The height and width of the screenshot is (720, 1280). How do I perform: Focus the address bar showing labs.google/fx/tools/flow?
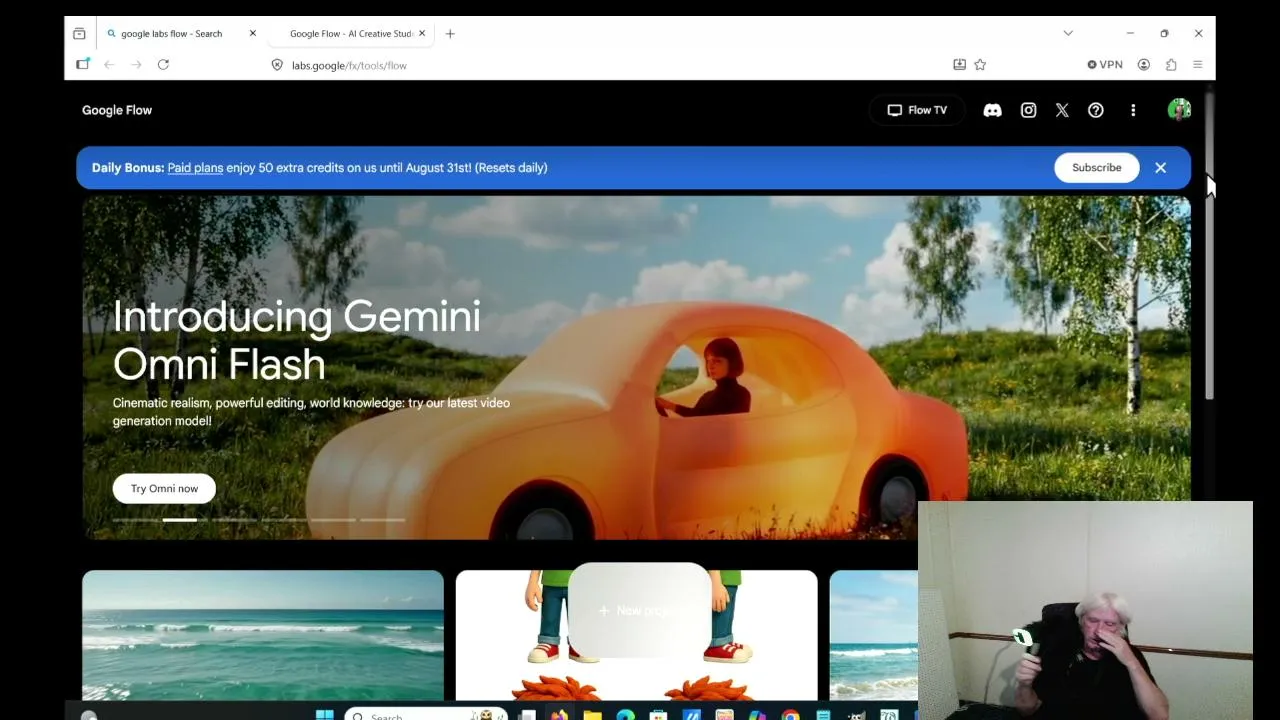tap(610, 65)
